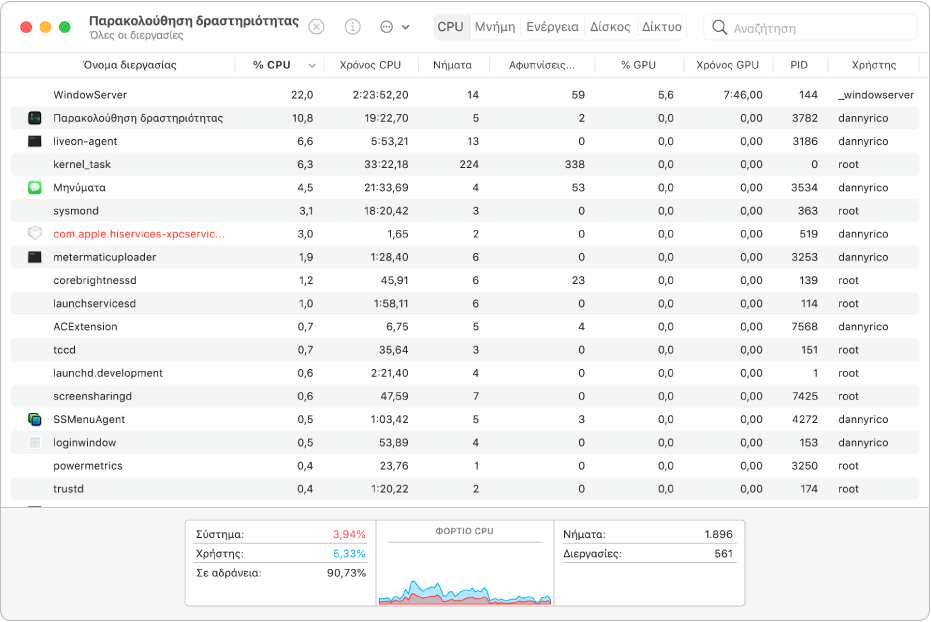Viewport: 931px width, 622px height.
Task: Select the screensharingd process name
Action: click(93, 396)
